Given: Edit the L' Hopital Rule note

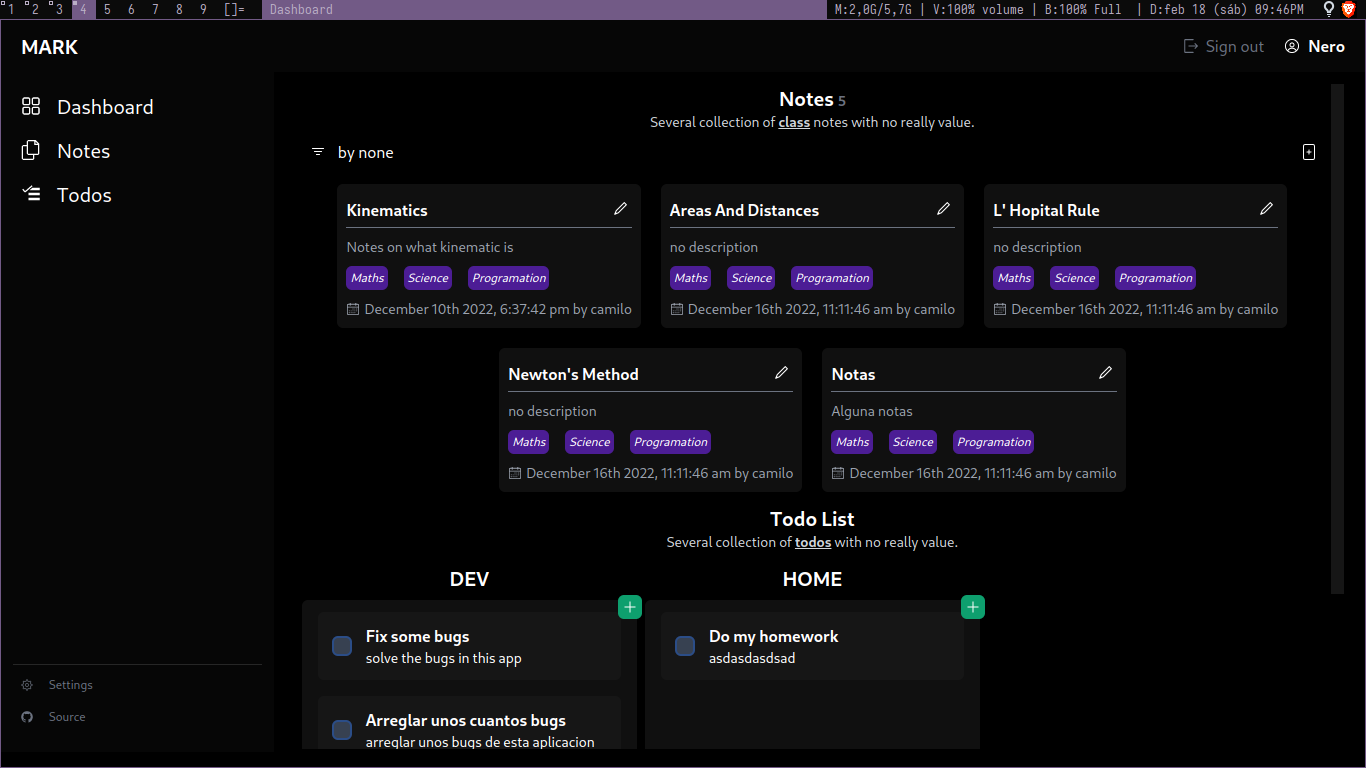Looking at the screenshot, I should pyautogui.click(x=1267, y=208).
